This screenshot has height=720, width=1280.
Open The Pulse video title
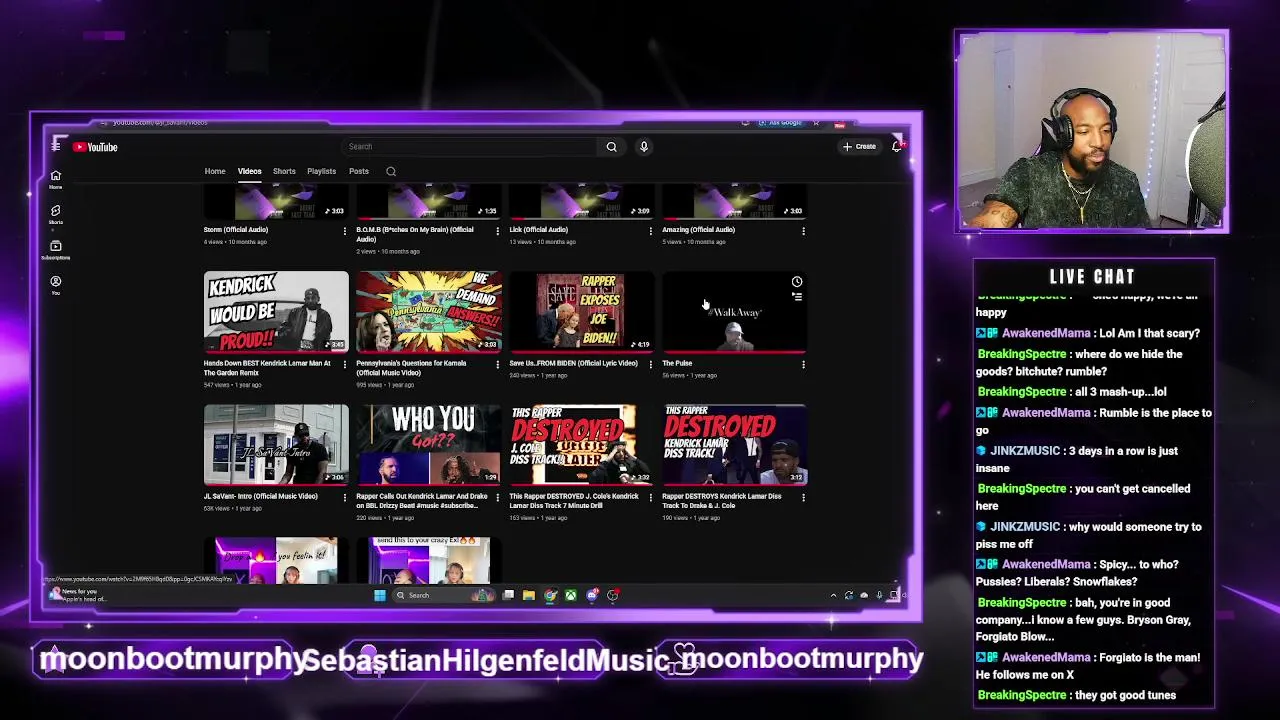[677, 364]
